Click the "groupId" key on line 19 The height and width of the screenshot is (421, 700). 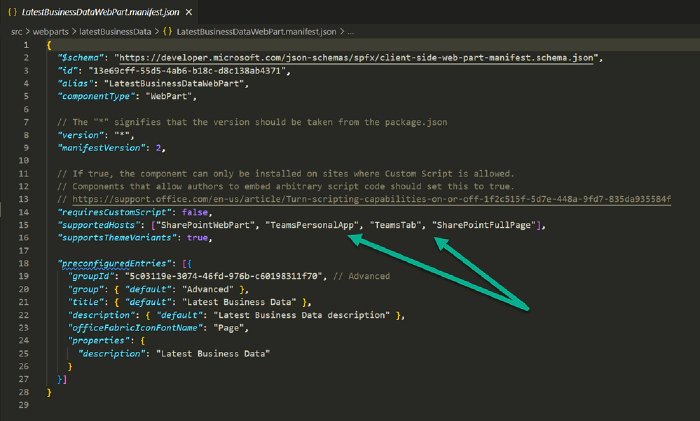click(91, 276)
